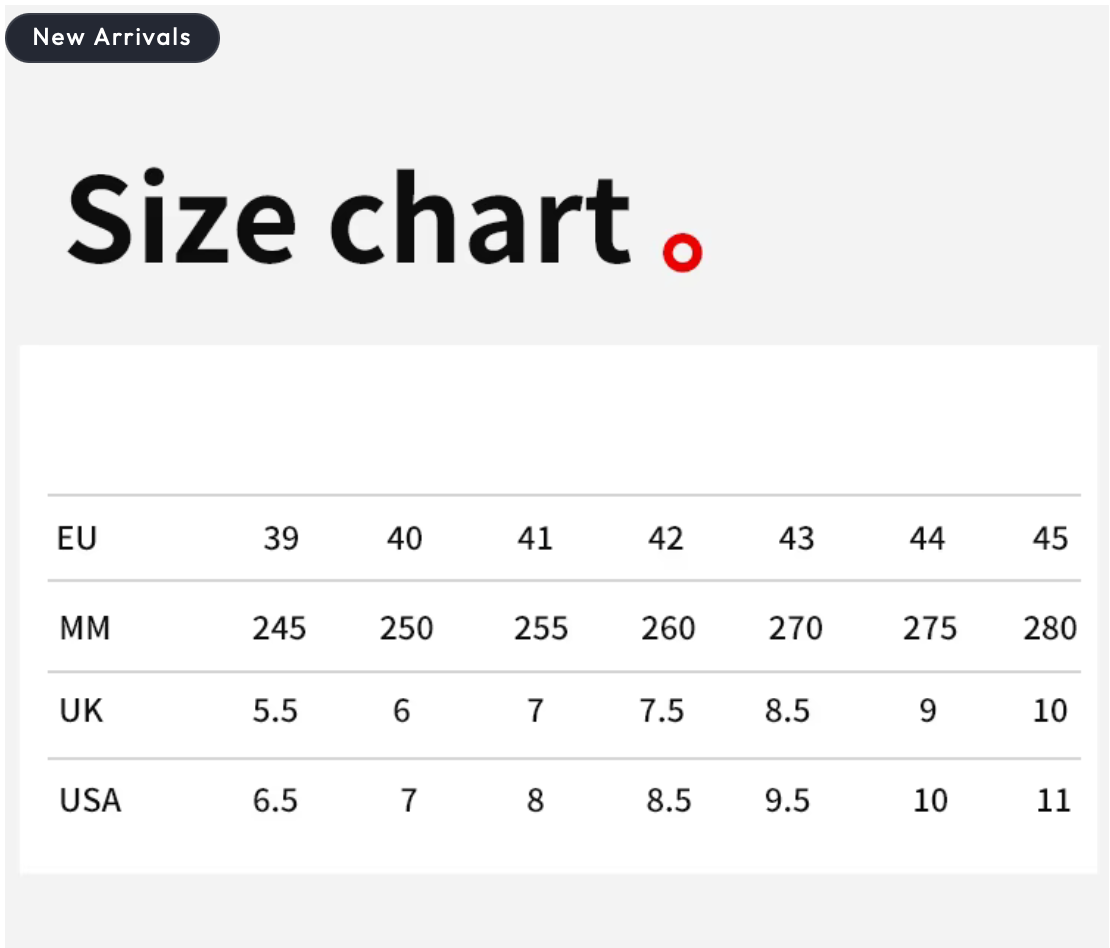The width and height of the screenshot is (1110, 948).
Task: Select the EU row label
Action: click(76, 539)
